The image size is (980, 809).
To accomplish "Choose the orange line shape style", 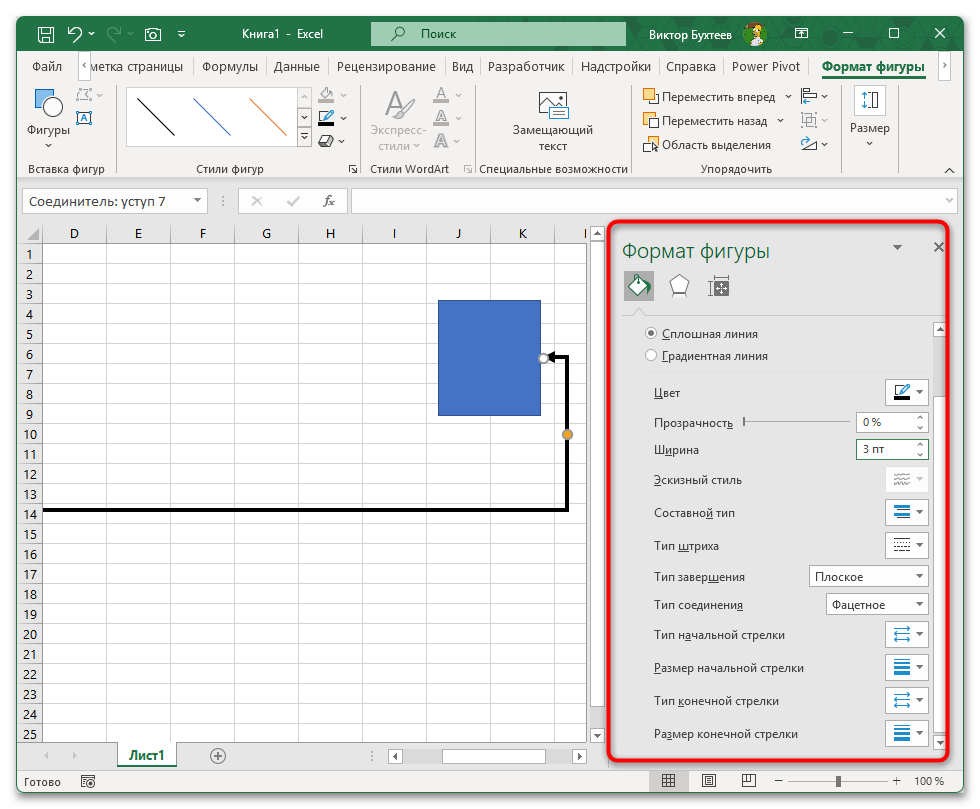I will (268, 117).
